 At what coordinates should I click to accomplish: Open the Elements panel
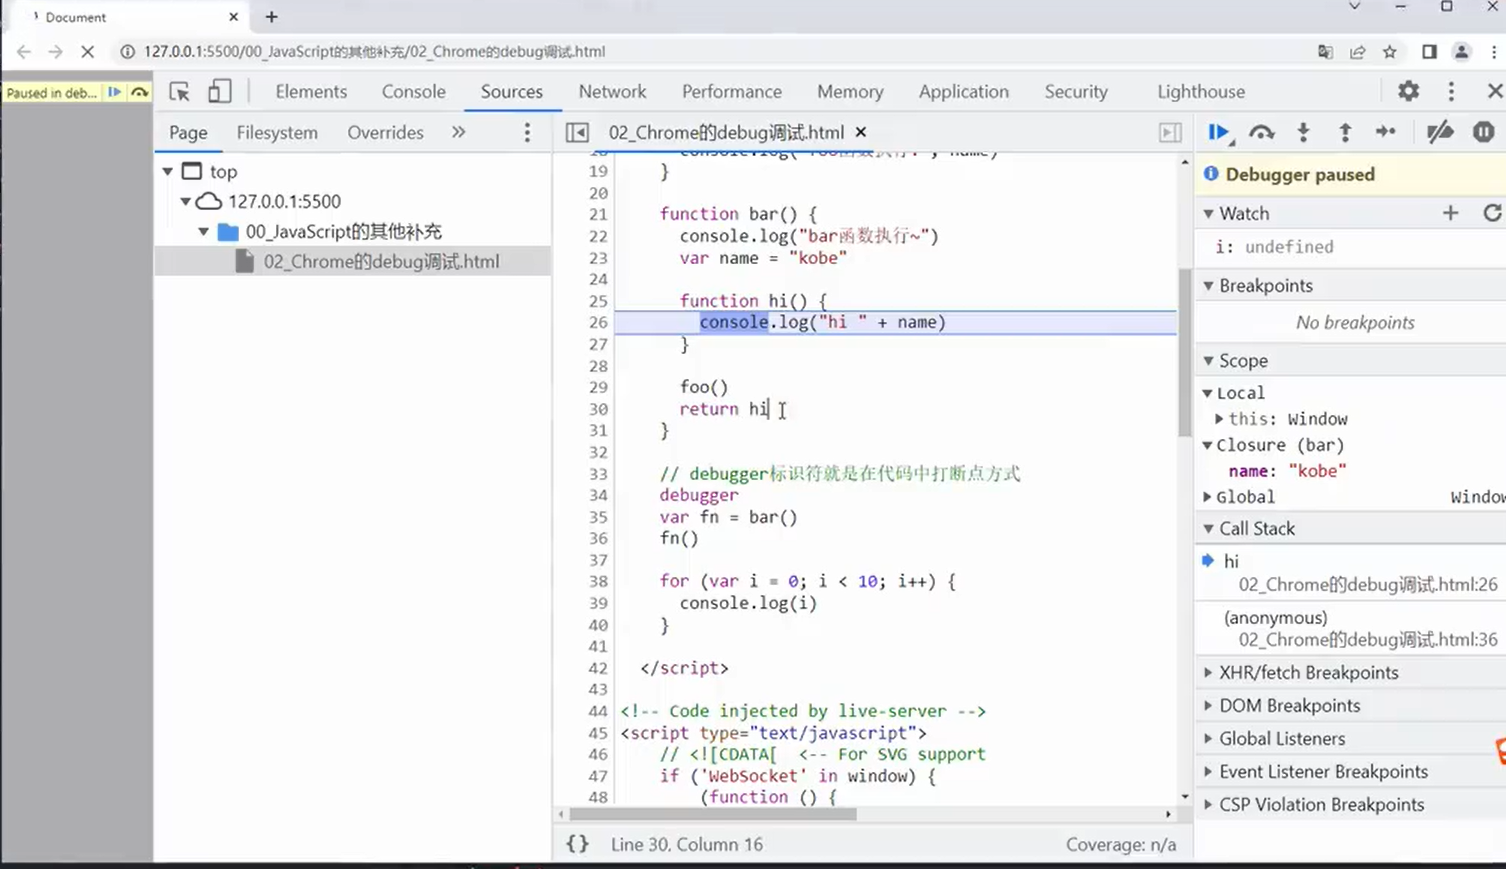(311, 91)
